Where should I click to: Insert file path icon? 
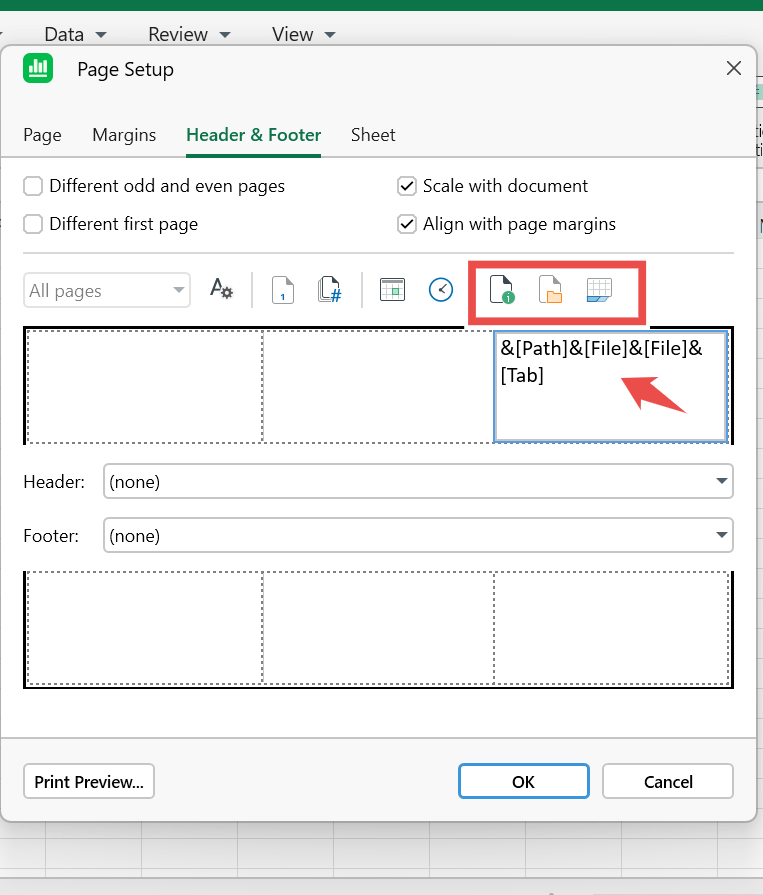[502, 289]
